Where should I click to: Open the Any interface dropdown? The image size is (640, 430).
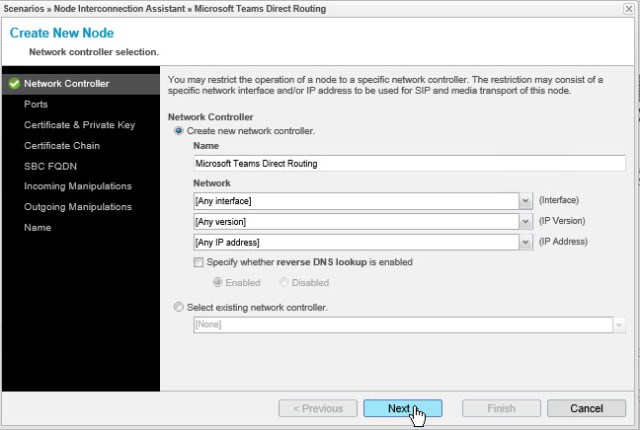(526, 201)
